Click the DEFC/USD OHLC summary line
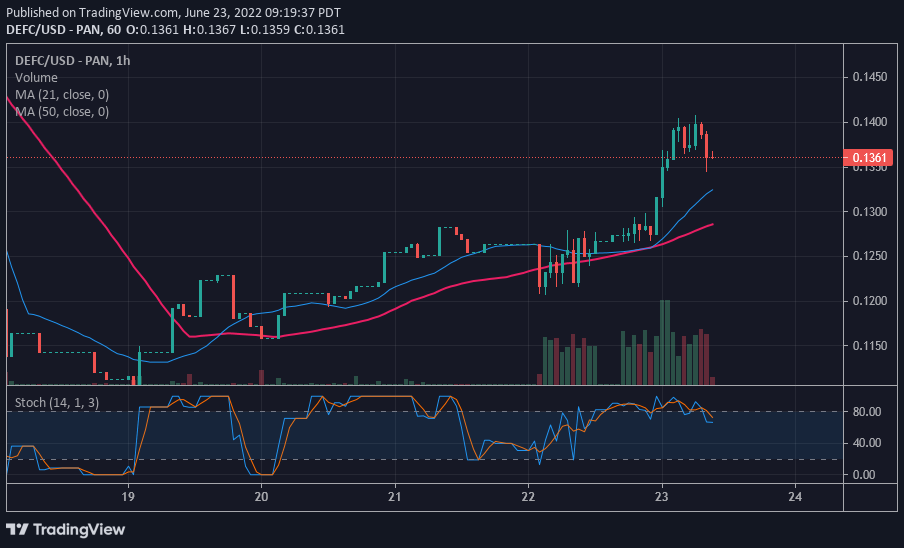904x548 pixels. pyautogui.click(x=176, y=29)
